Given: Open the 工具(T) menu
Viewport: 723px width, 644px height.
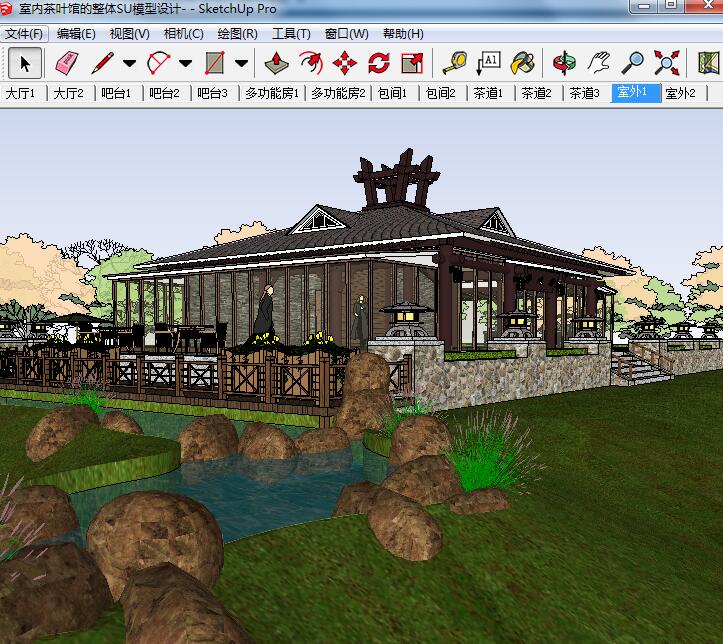Looking at the screenshot, I should pyautogui.click(x=291, y=34).
